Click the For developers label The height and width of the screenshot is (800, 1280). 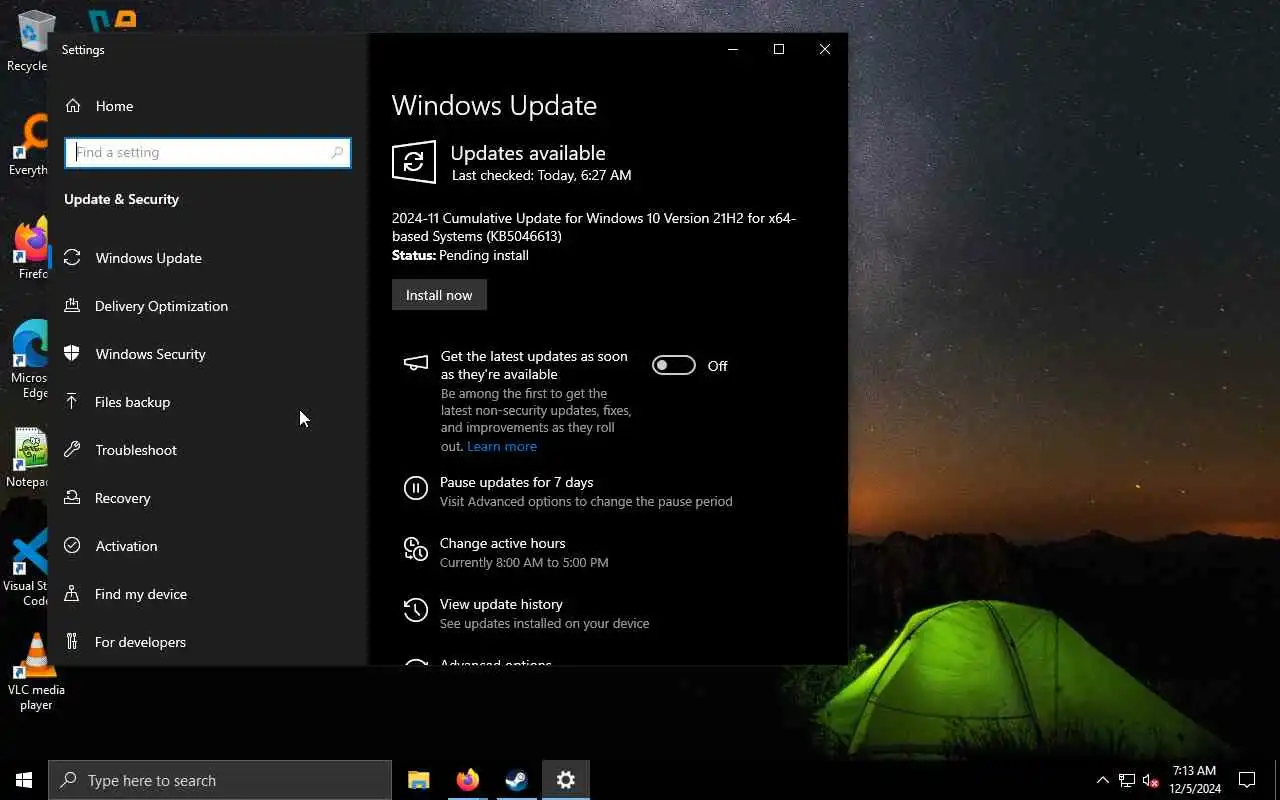click(140, 642)
